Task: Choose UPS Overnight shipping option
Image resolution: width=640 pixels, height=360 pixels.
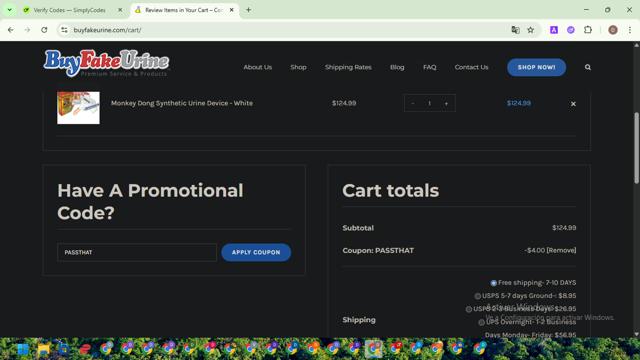Action: click(482, 322)
